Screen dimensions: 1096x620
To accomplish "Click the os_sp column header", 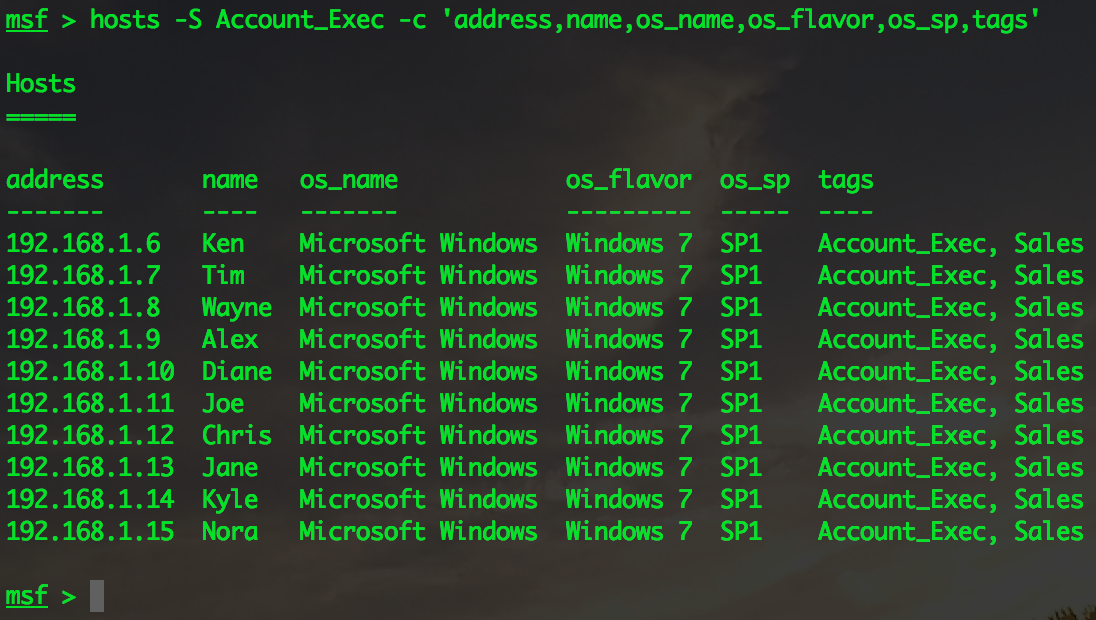I will [x=754, y=180].
